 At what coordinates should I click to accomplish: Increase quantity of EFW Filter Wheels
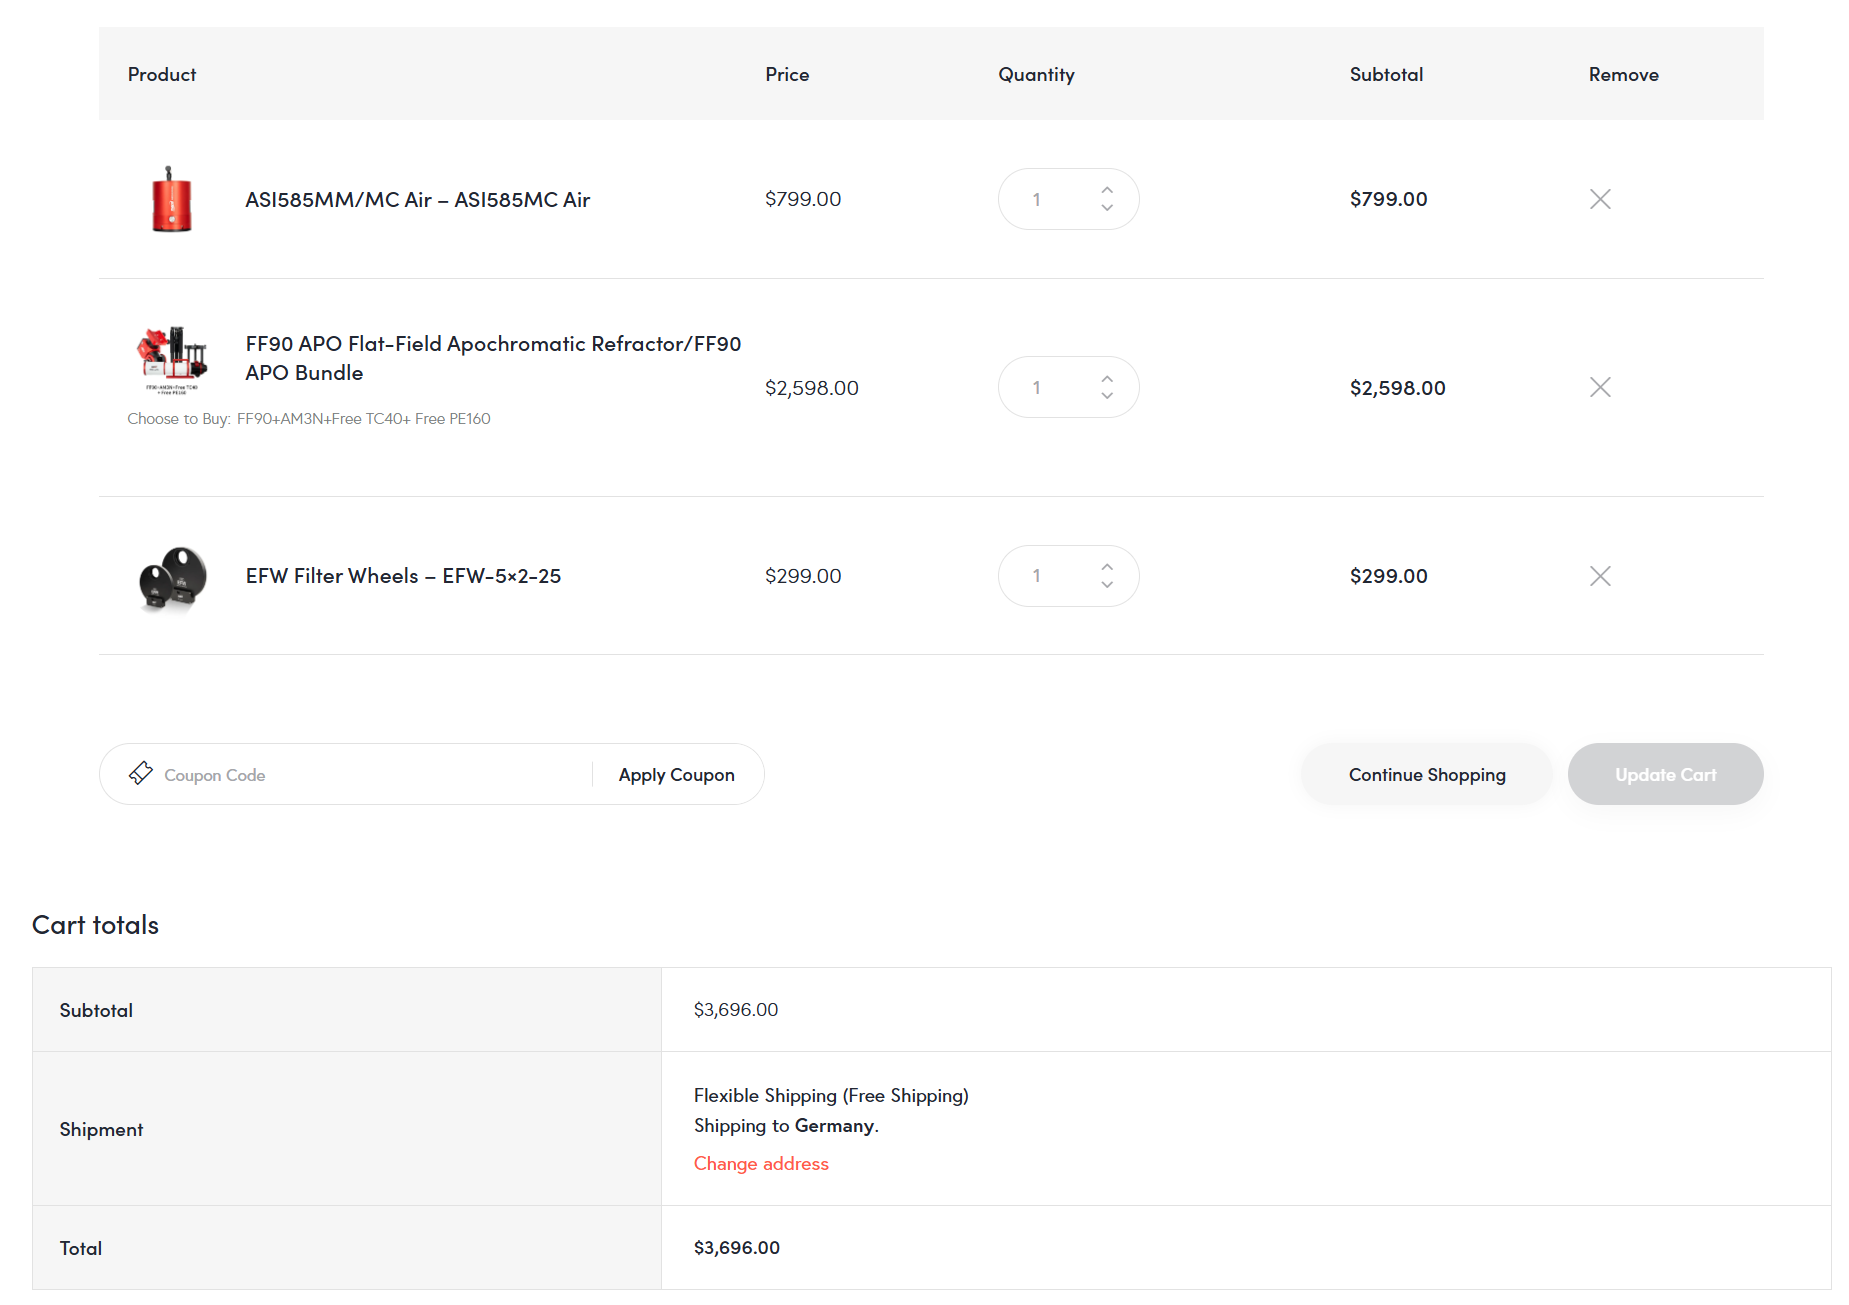pyautogui.click(x=1107, y=567)
